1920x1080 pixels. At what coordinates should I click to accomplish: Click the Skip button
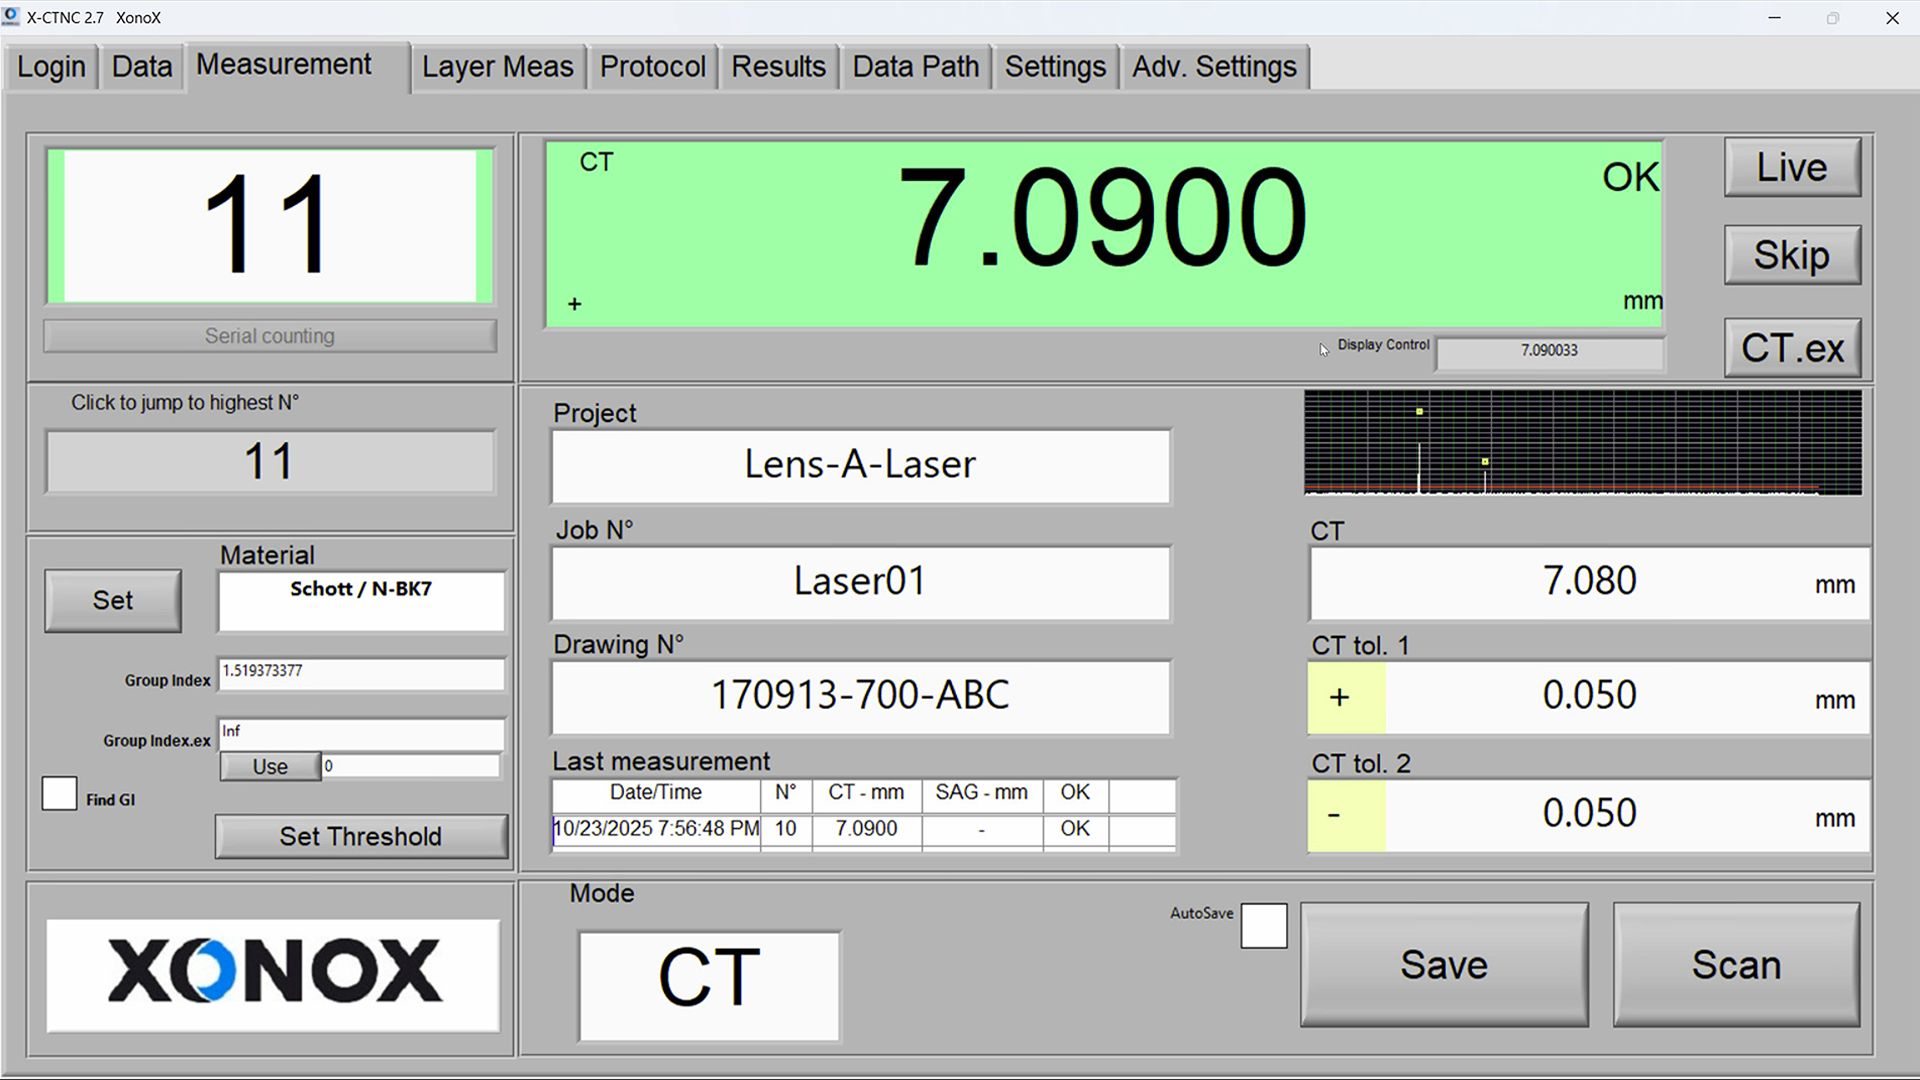coord(1791,255)
